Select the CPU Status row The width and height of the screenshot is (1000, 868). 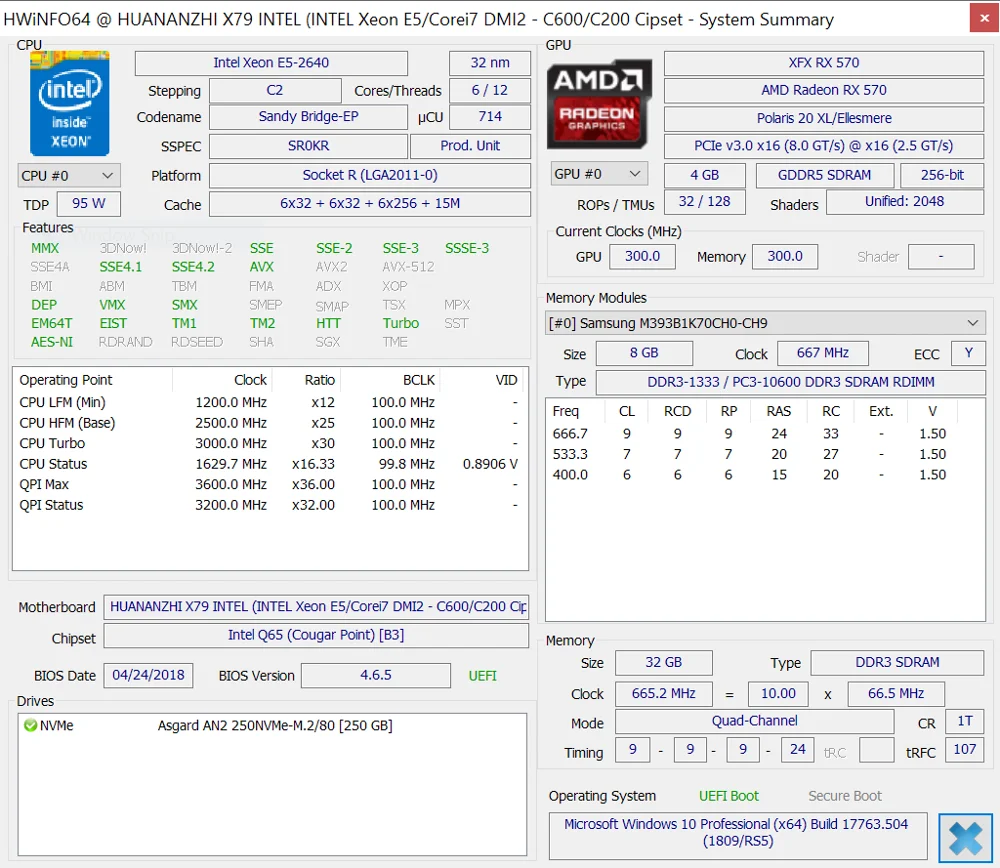(270, 464)
